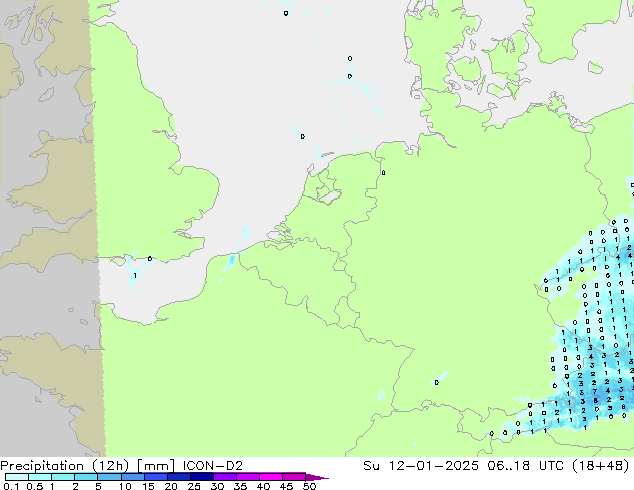Click the "Precipitation" title word
Viewport: 634px width, 490px height.
pos(42,466)
